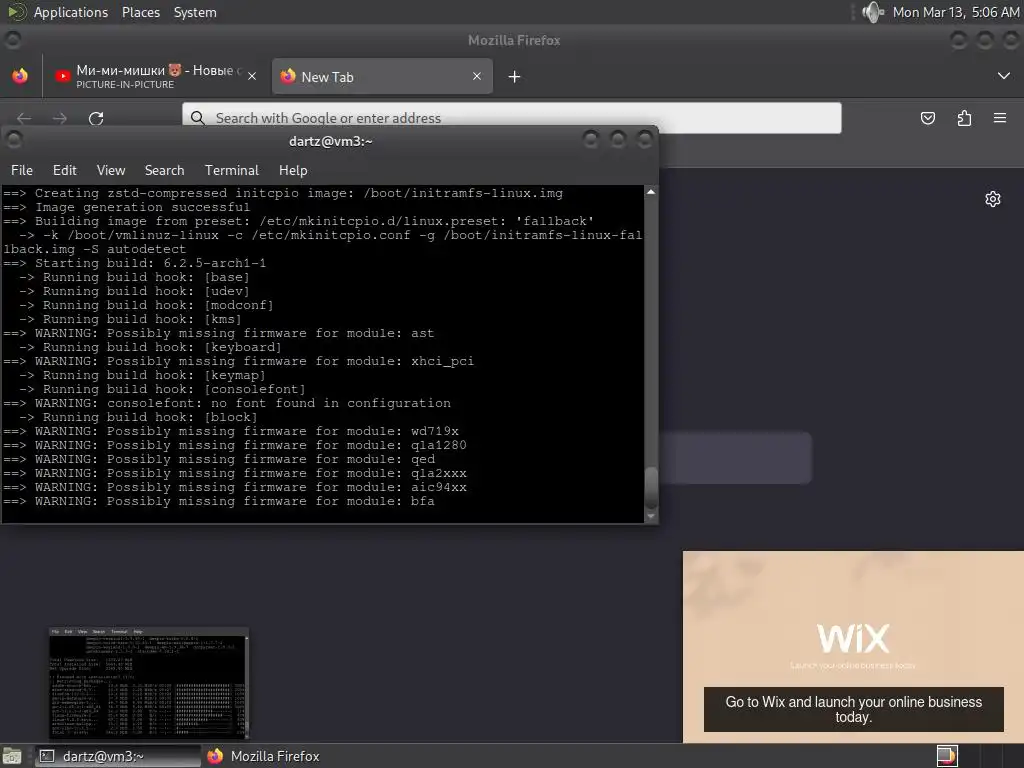
Task: Switch to Mozilla Firefox in taskbar
Action: tap(264, 756)
